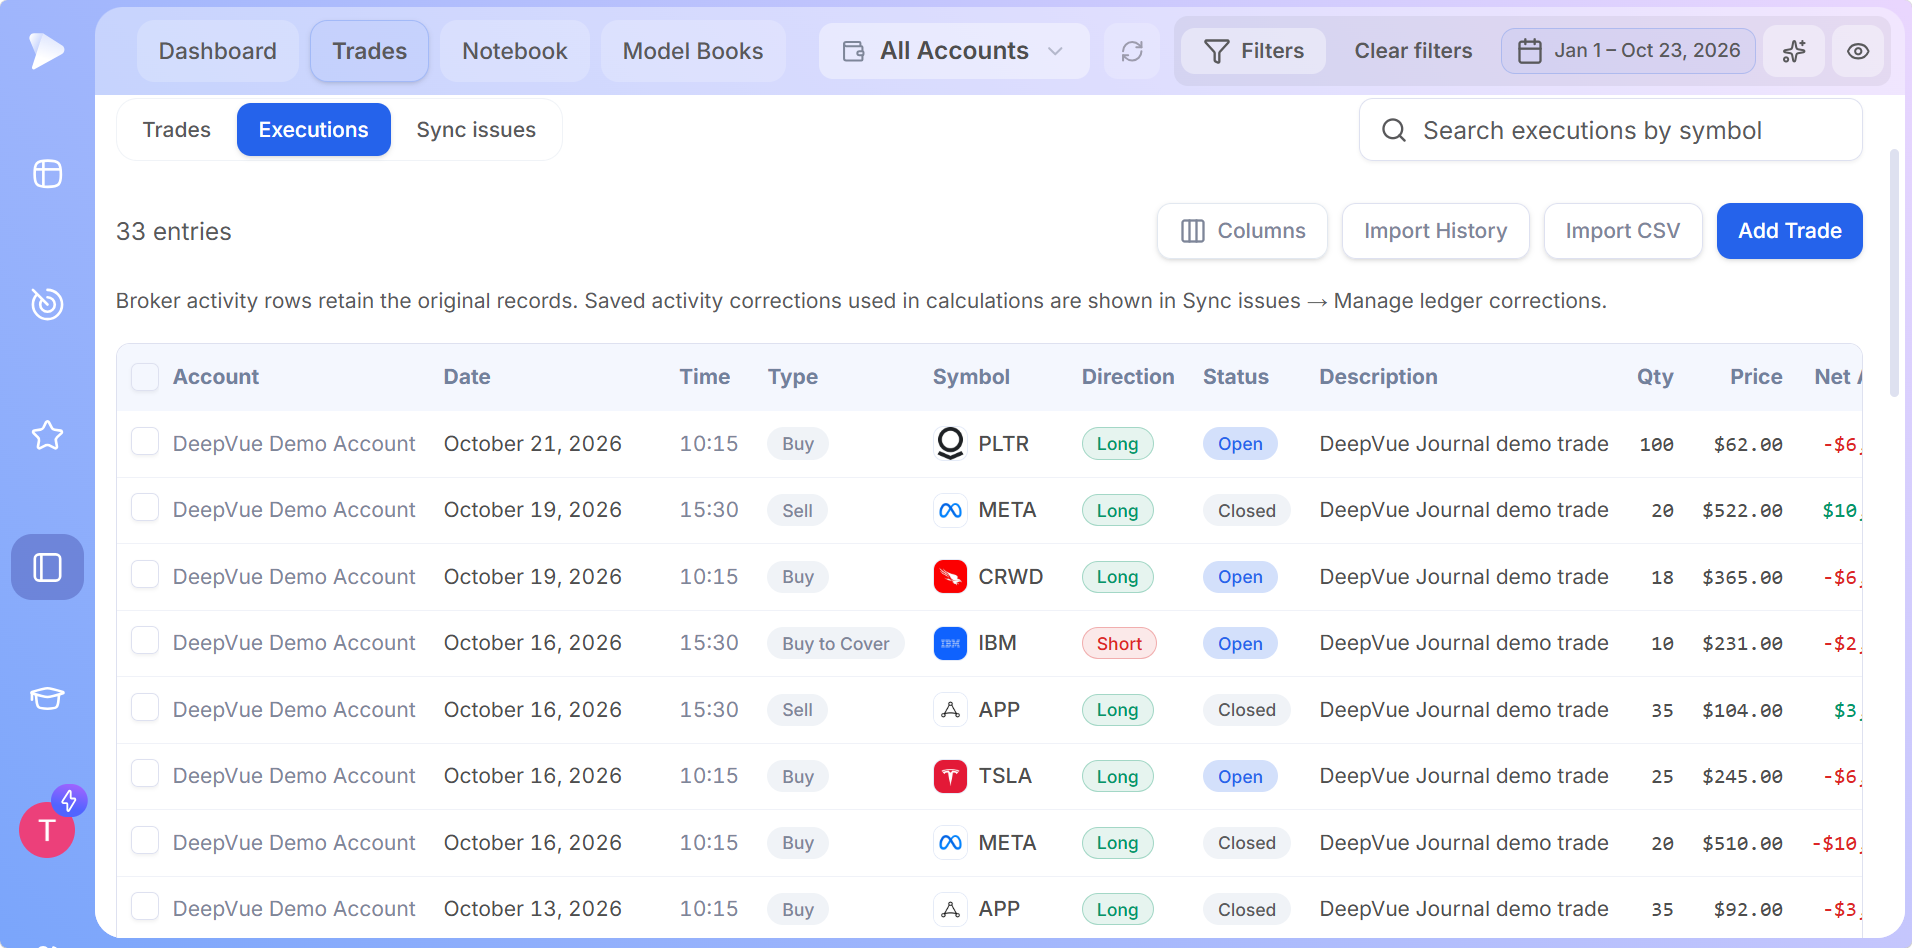Check the CRWD row checkbox
The height and width of the screenshot is (948, 1912).
145,575
